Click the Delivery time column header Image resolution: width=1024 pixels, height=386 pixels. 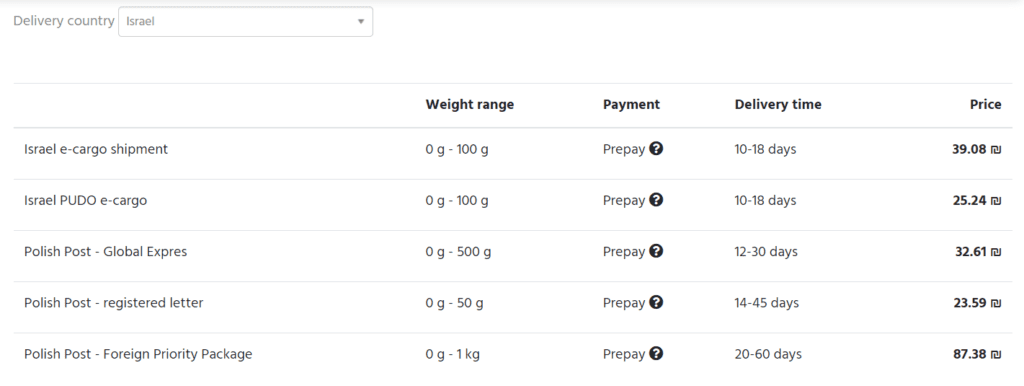click(778, 105)
